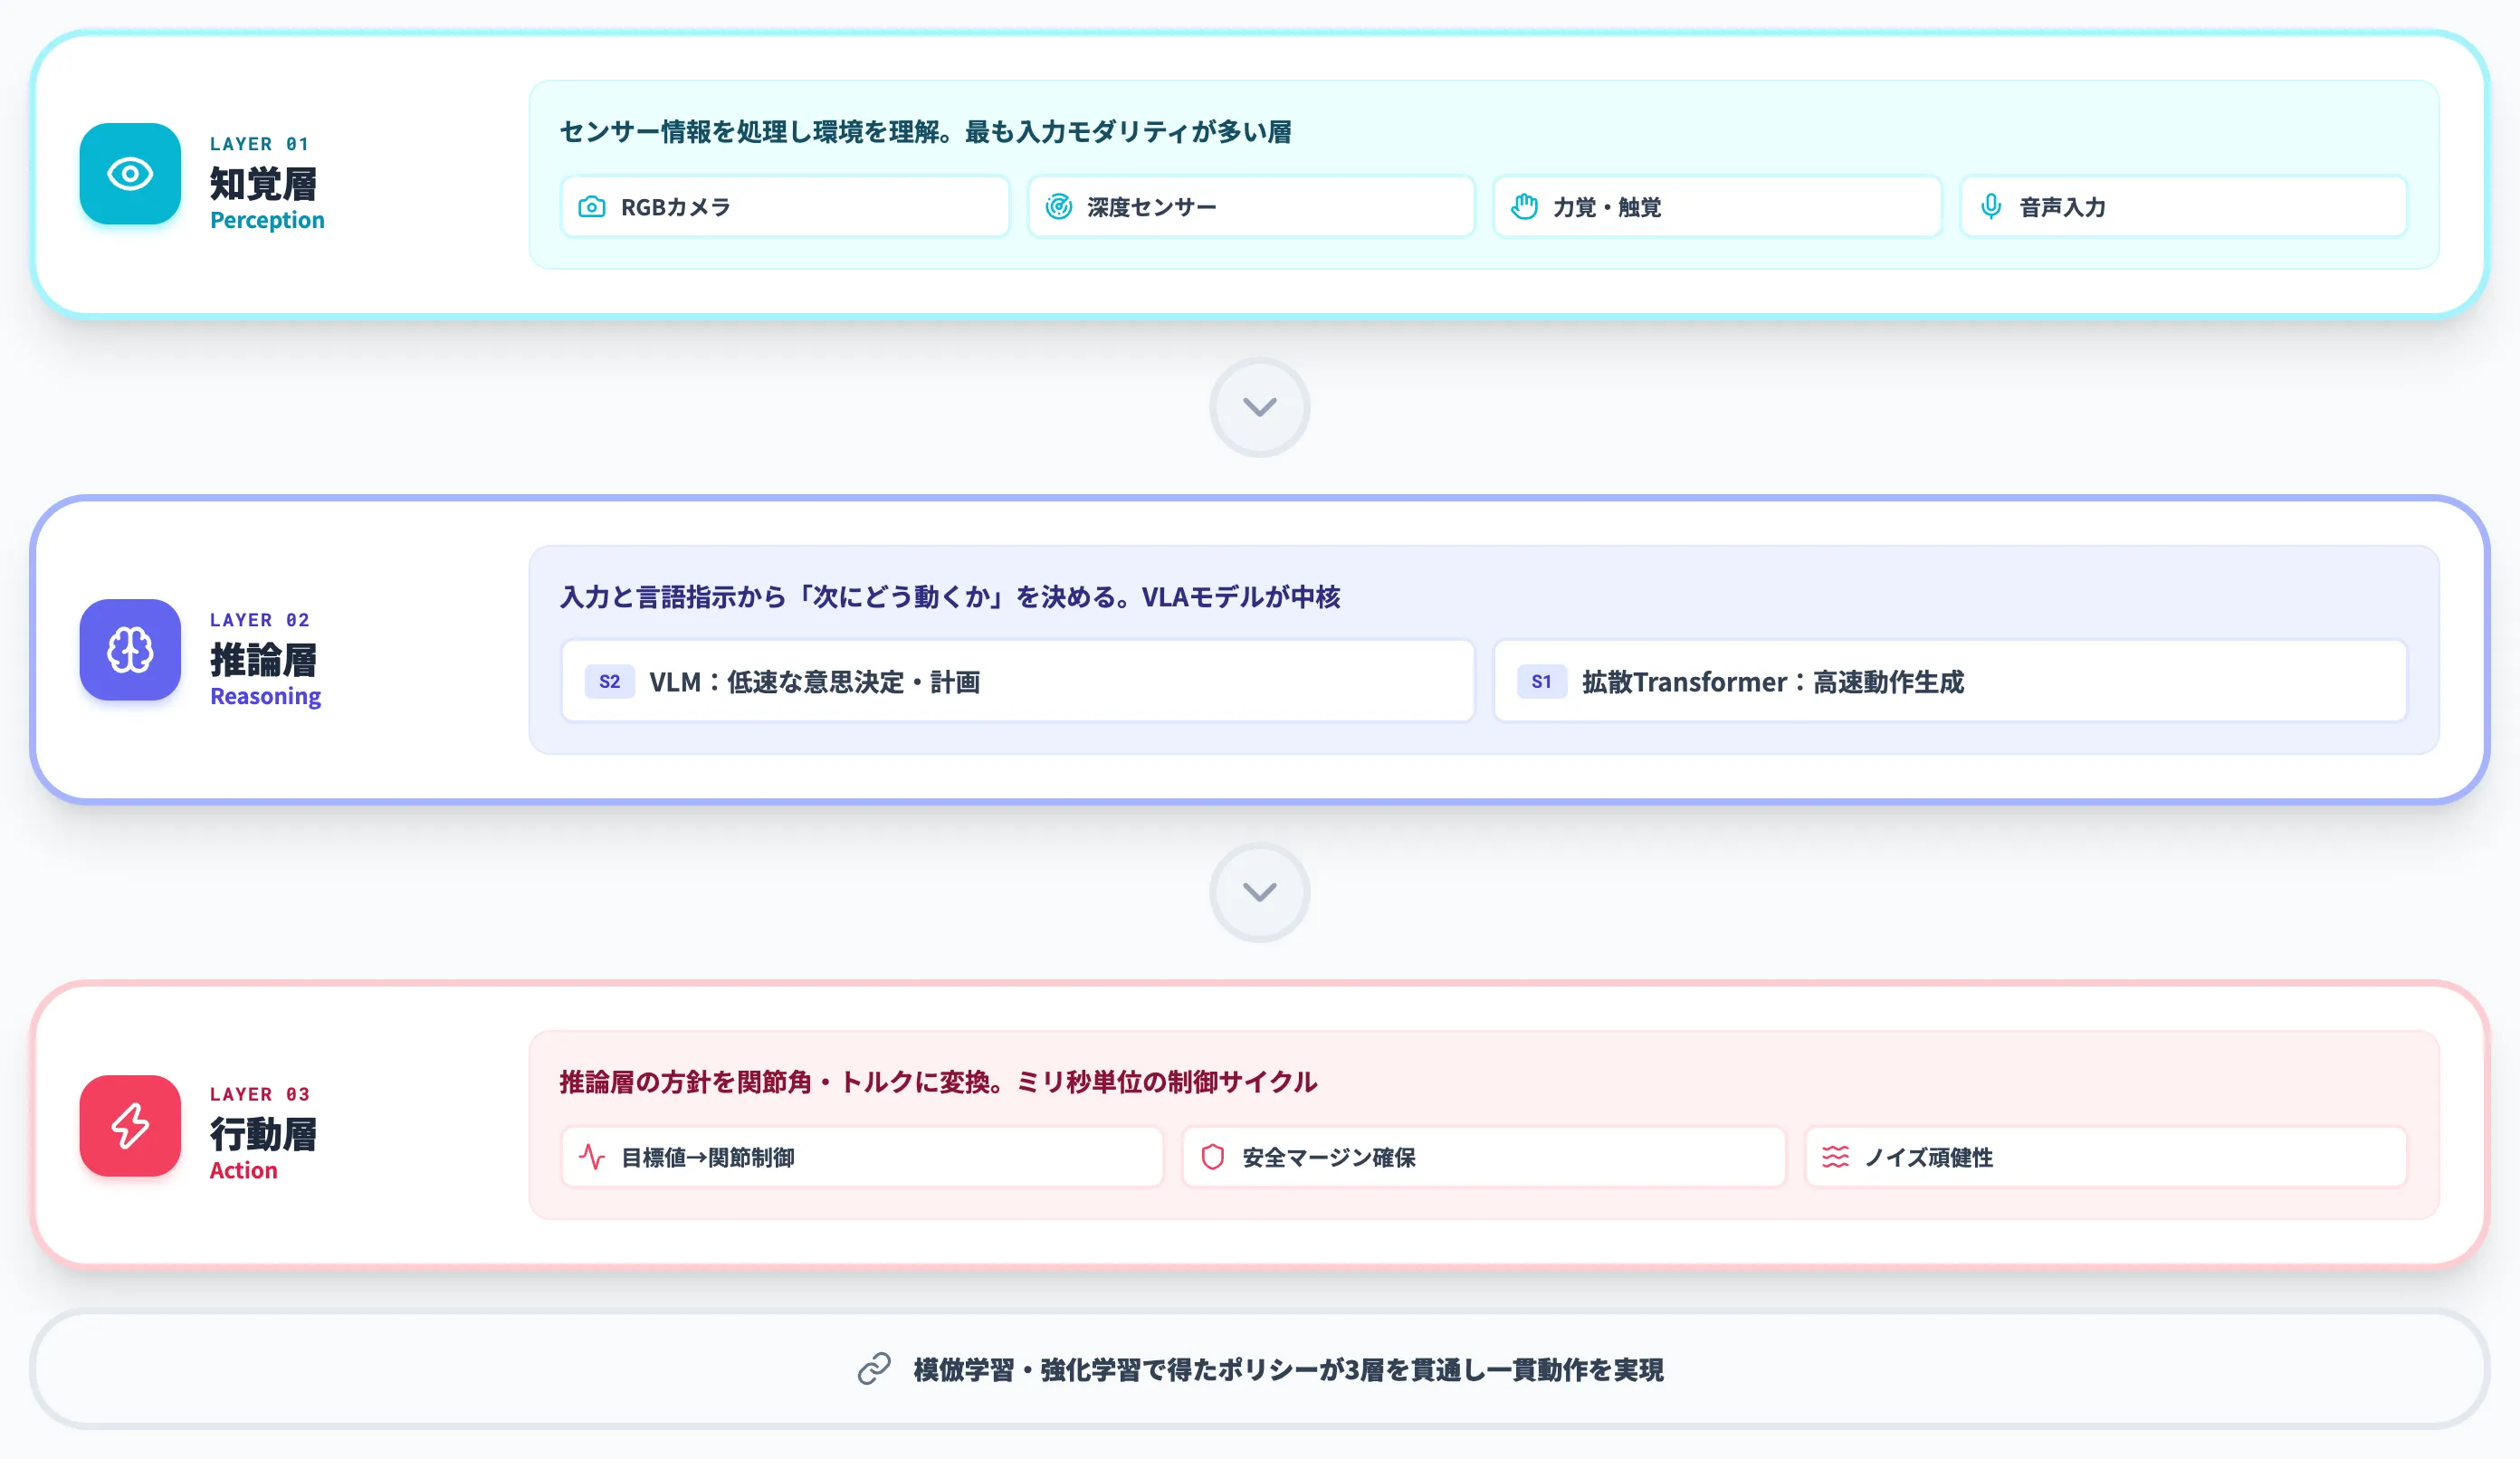
Task: Select the 拡散Transformer：高速動作生成 card
Action: tap(1950, 681)
